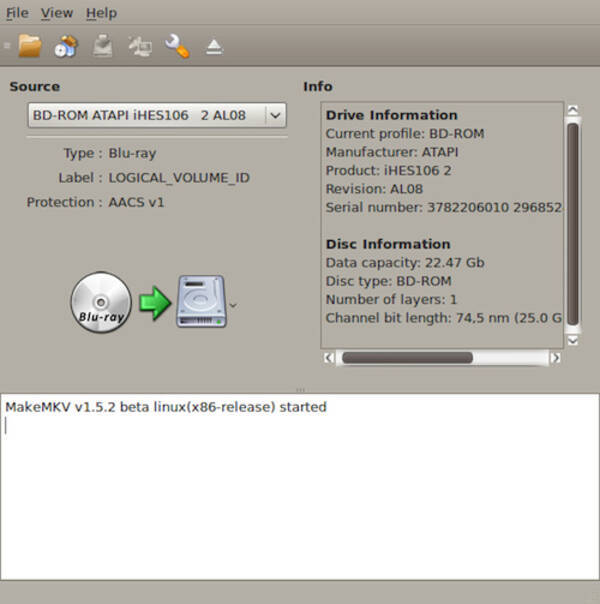Click the Stream toolbar icon

139,46
